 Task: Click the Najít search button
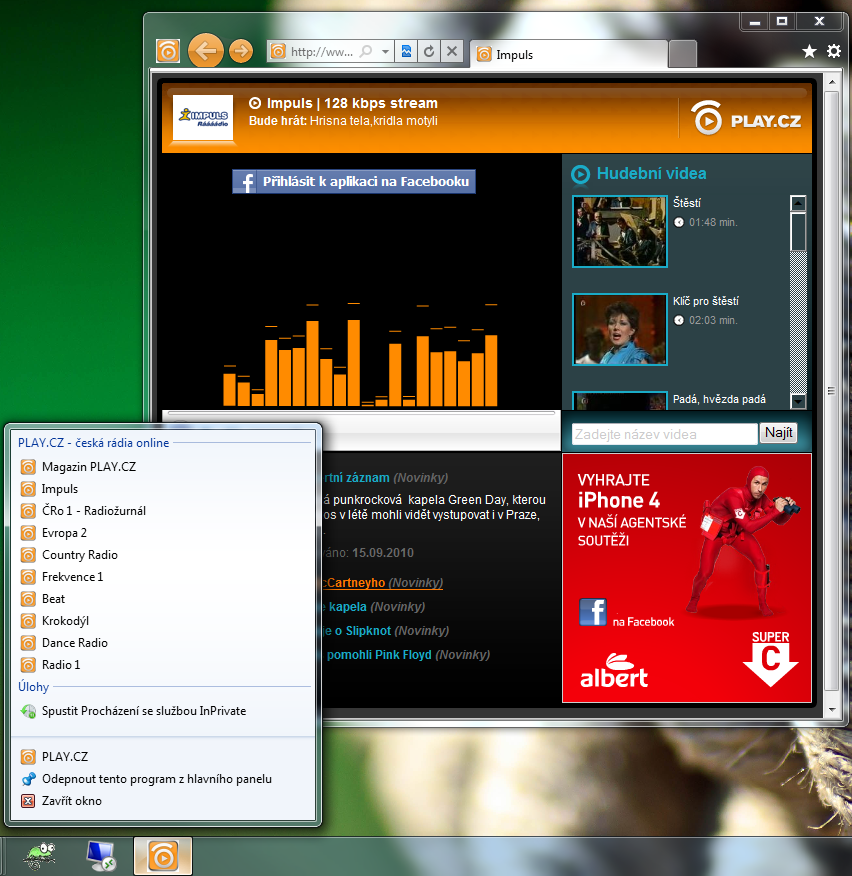point(778,433)
